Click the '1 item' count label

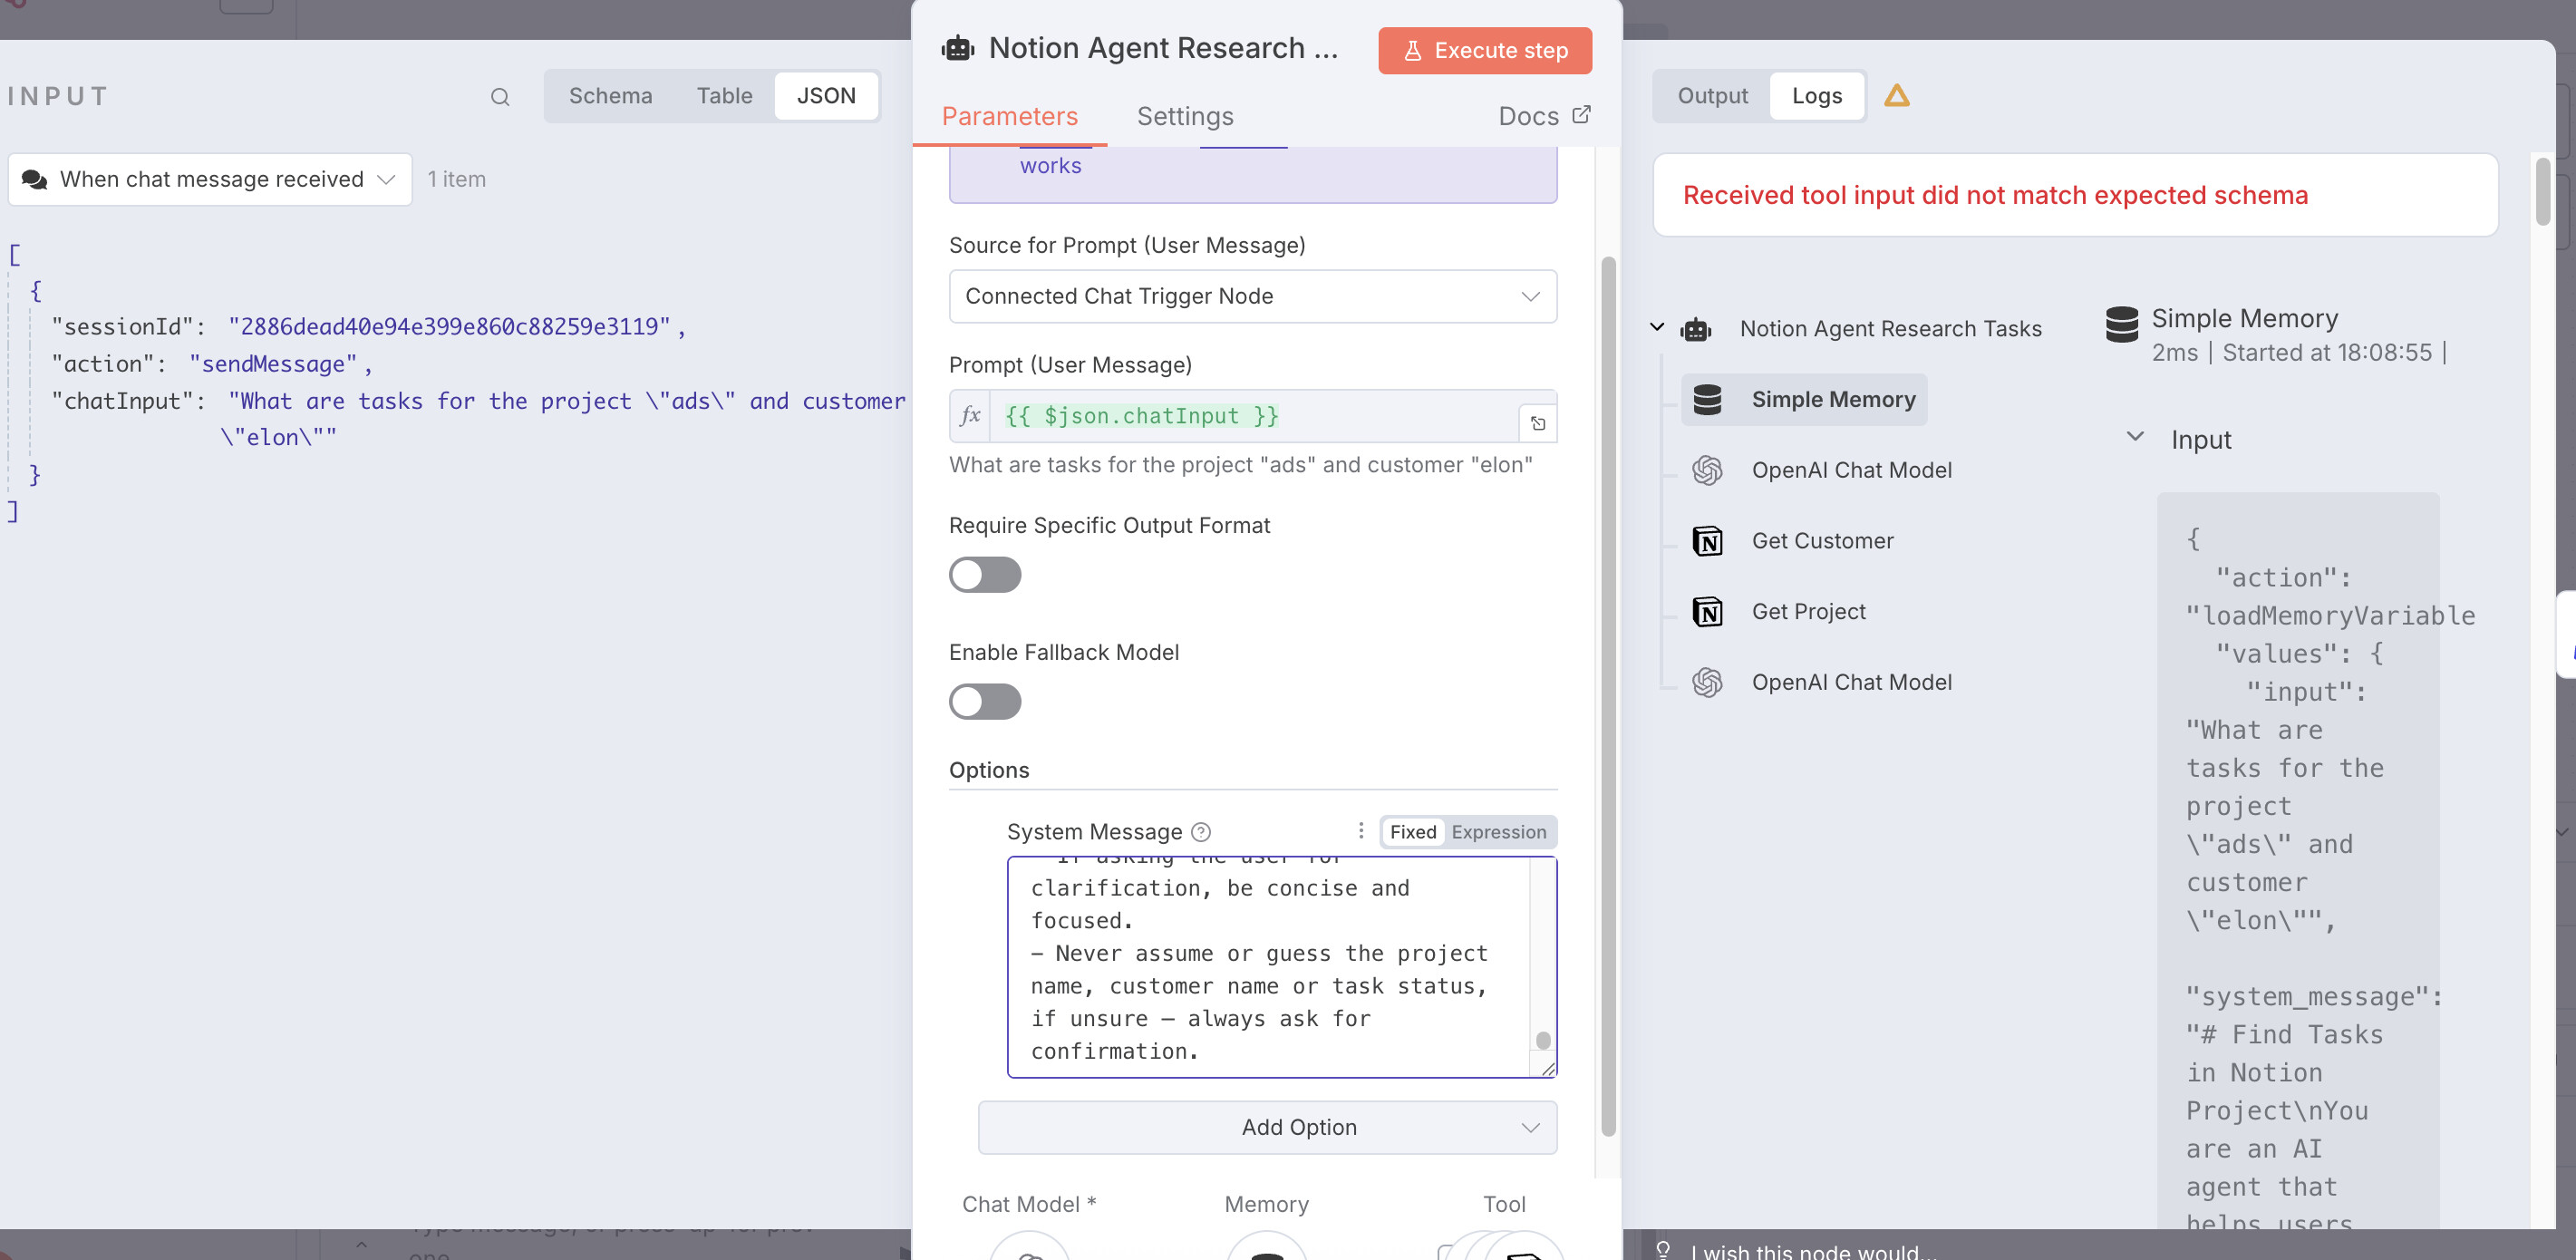456,179
